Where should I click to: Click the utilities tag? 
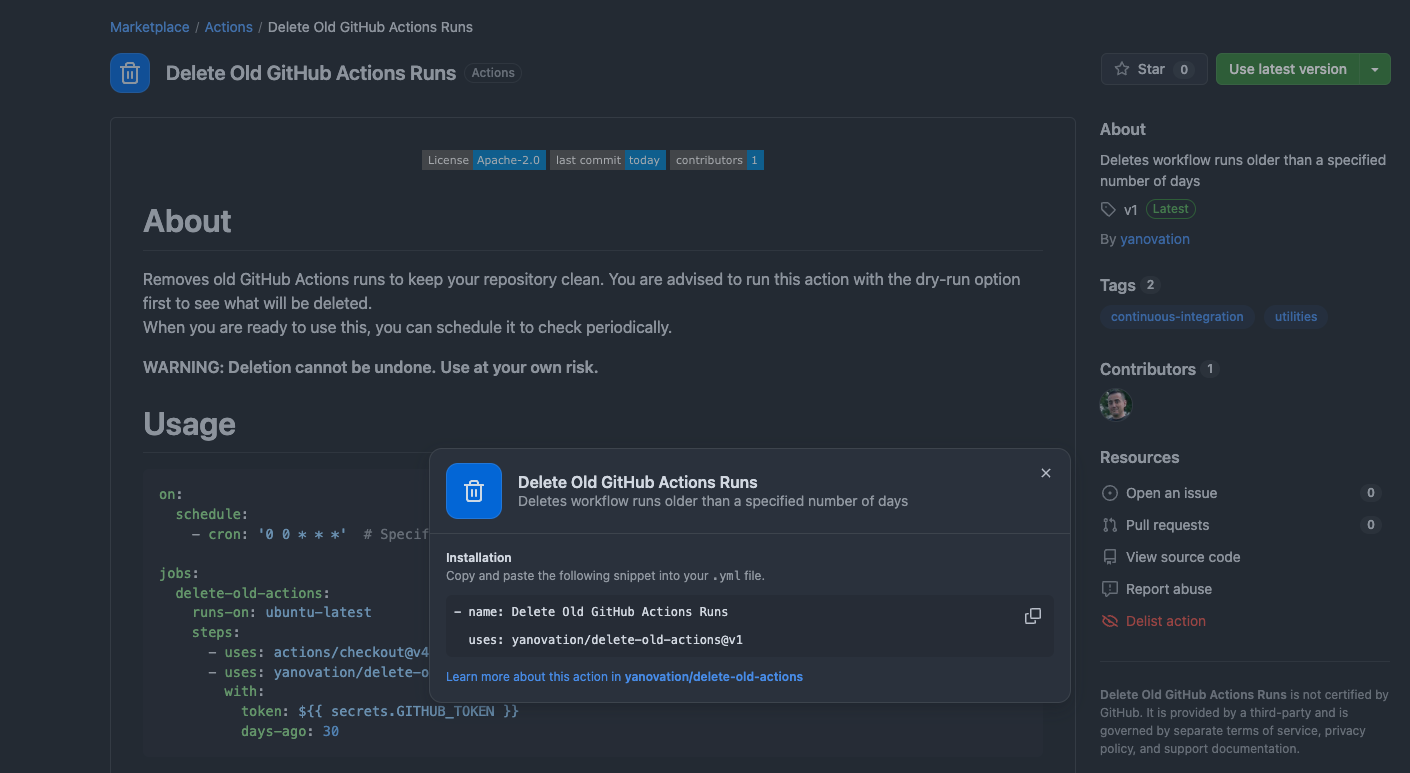point(1296,317)
